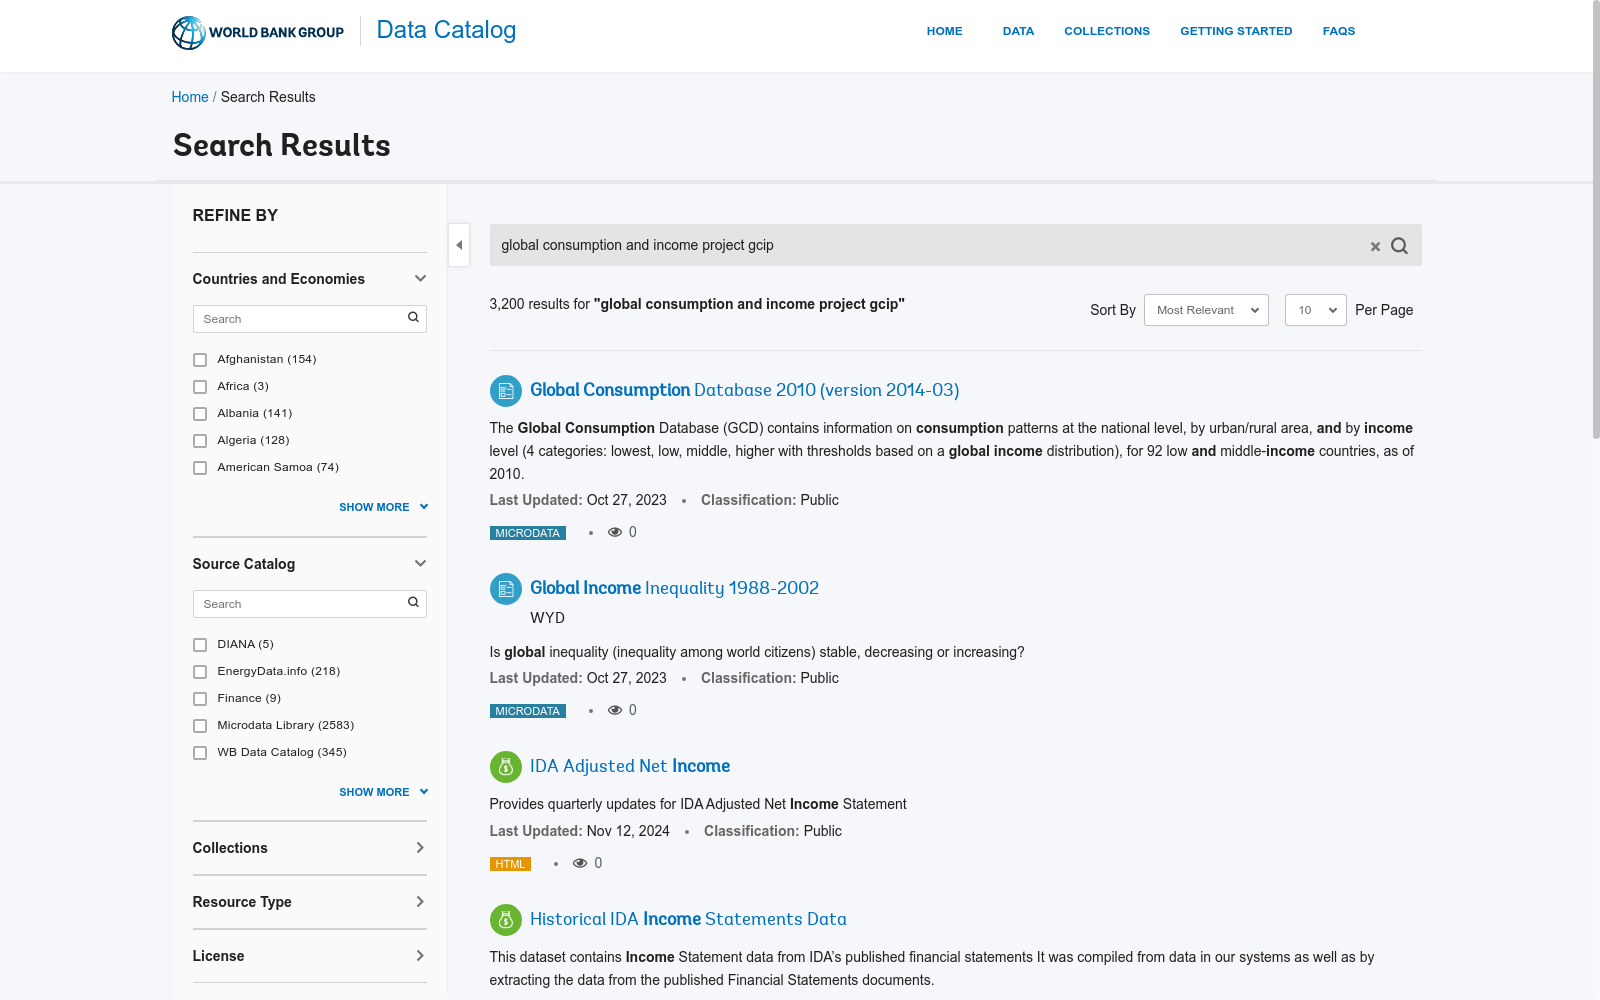Click the IDA Adjusted Net Income icon
The height and width of the screenshot is (1000, 1600).
click(x=506, y=767)
